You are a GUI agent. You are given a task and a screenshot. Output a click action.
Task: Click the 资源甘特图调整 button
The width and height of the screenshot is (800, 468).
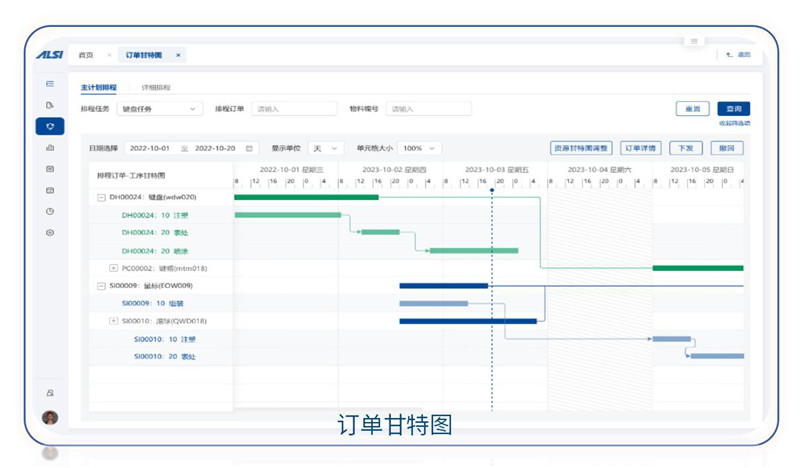click(581, 148)
